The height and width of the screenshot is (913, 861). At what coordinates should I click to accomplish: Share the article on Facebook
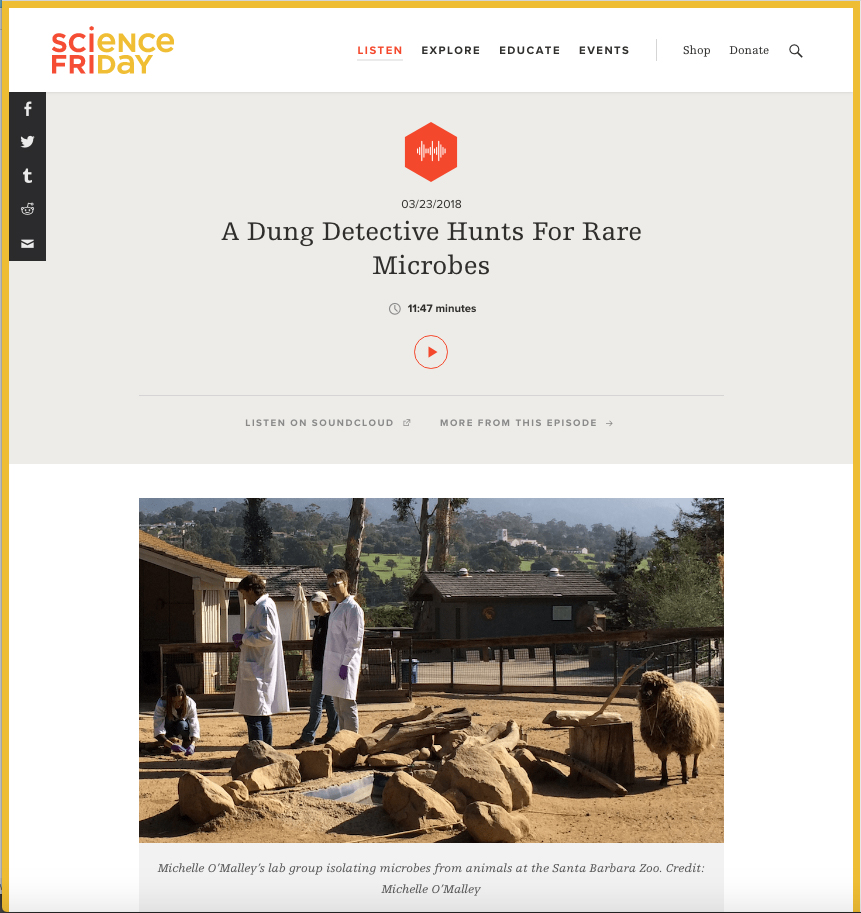[27, 109]
